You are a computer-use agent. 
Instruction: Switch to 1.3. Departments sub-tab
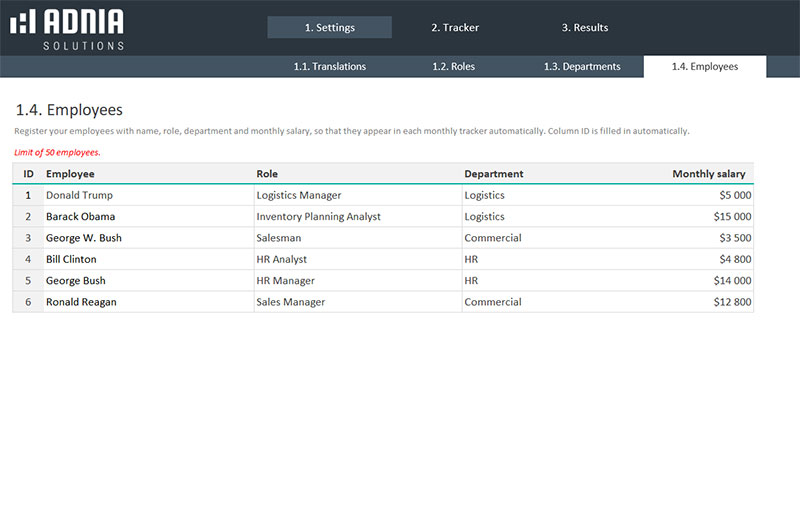click(582, 67)
